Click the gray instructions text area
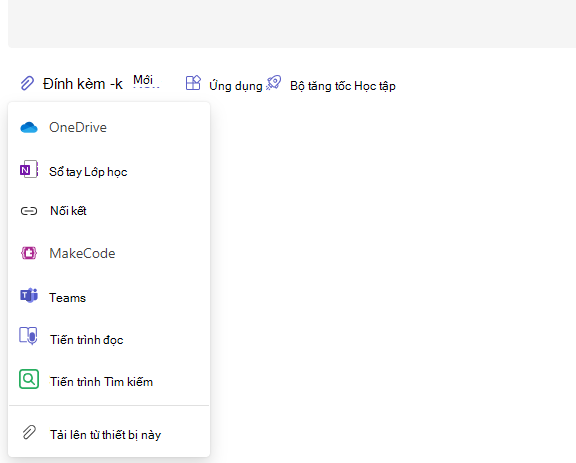This screenshot has height=463, width=576. click(x=292, y=24)
